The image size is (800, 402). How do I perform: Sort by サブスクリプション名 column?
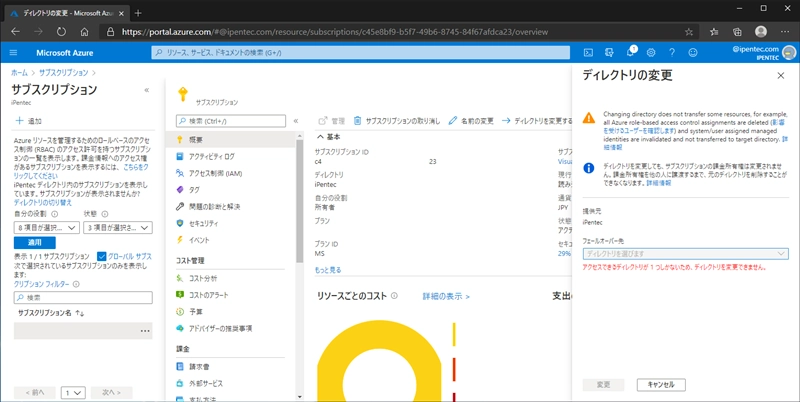pyautogui.click(x=51, y=313)
